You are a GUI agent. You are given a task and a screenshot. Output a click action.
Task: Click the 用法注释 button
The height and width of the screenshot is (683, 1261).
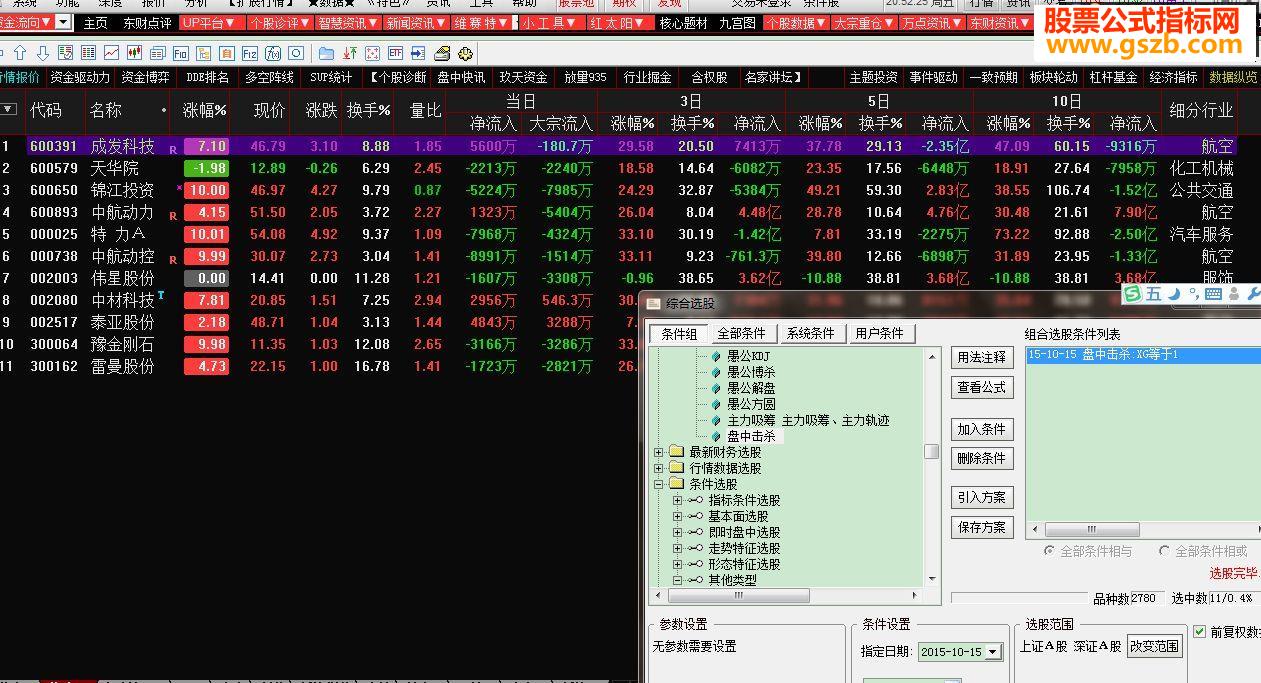pyautogui.click(x=981, y=357)
